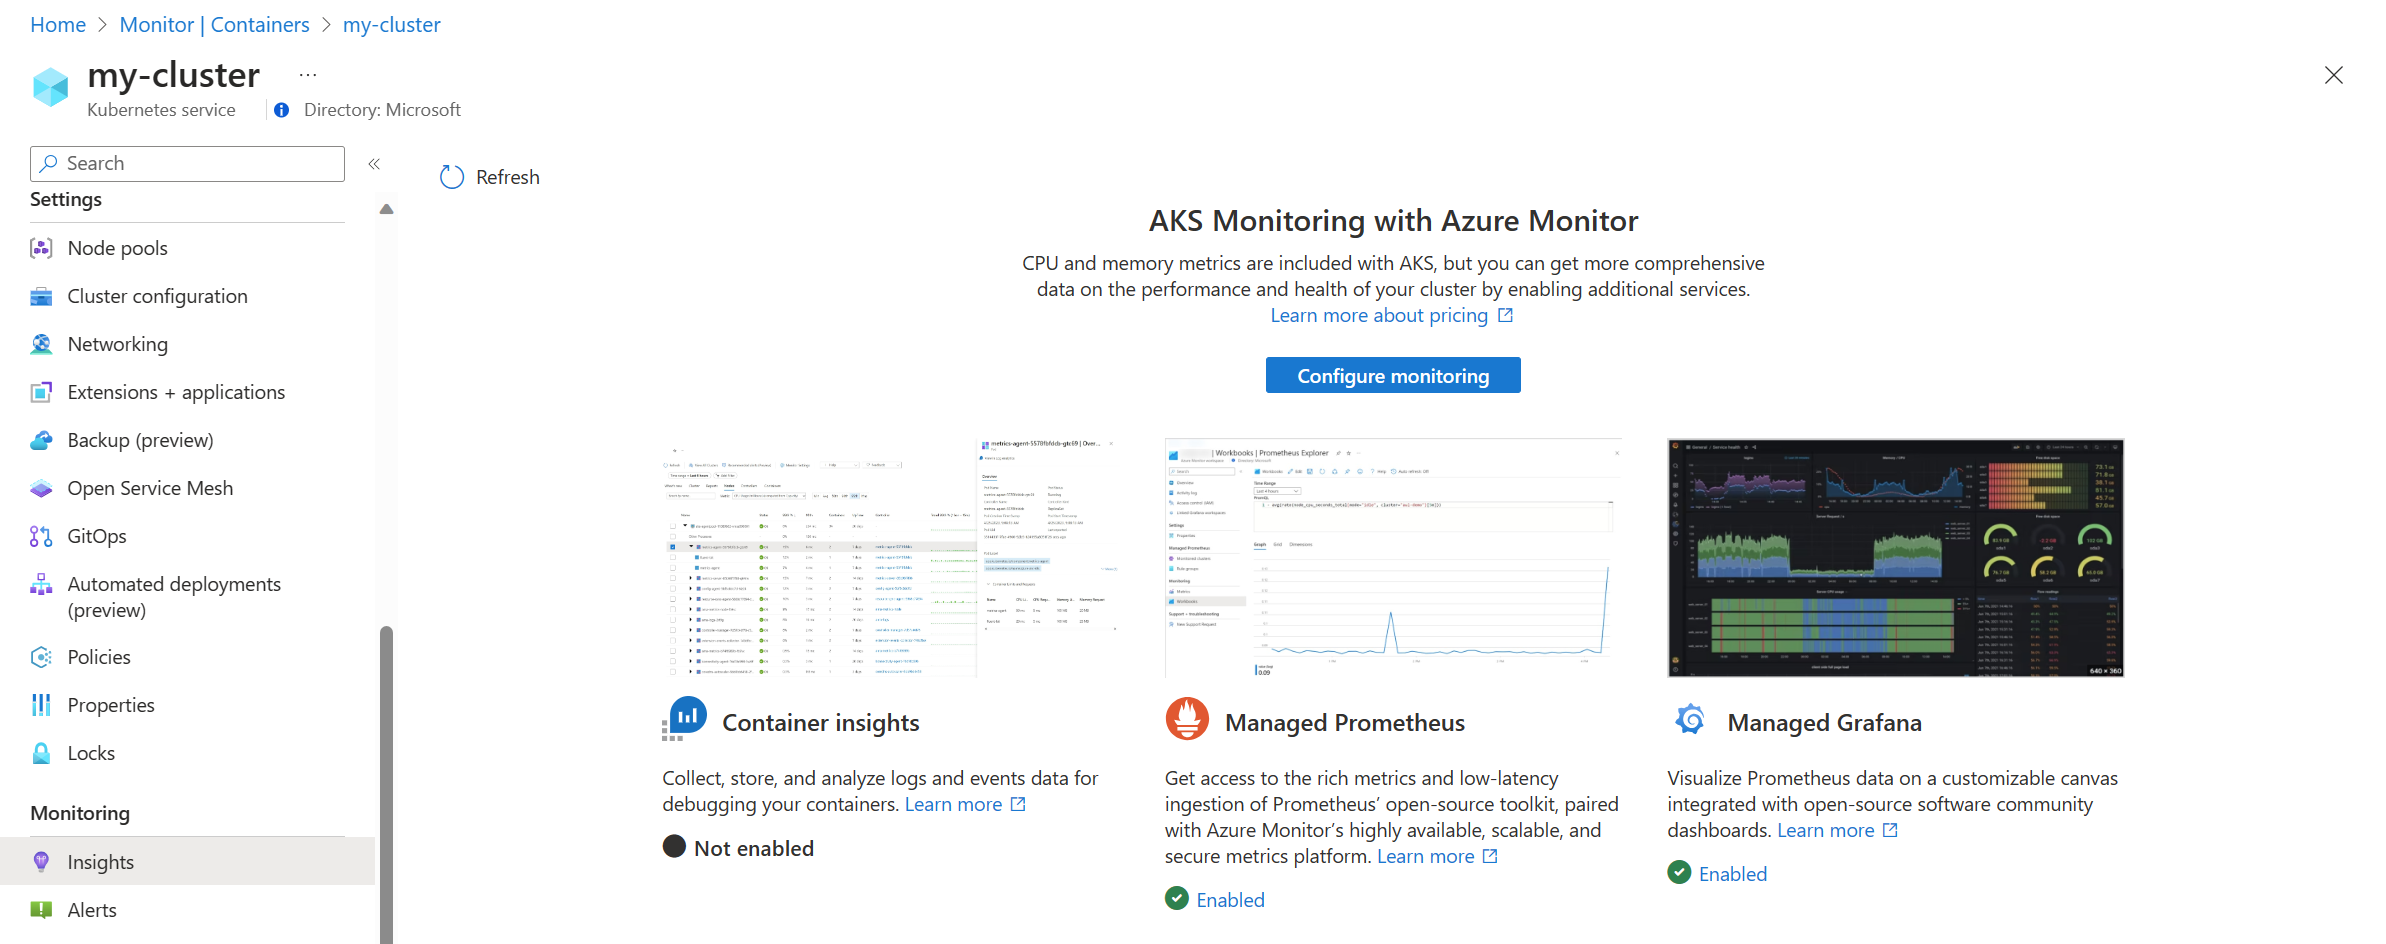Click the Configure monitoring button
Screen dimensions: 2386x944
1392,376
